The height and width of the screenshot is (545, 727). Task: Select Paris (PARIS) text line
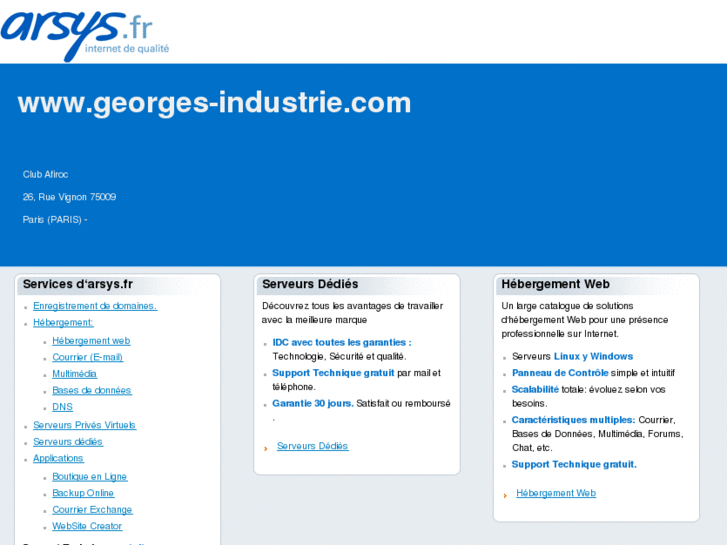click(55, 220)
